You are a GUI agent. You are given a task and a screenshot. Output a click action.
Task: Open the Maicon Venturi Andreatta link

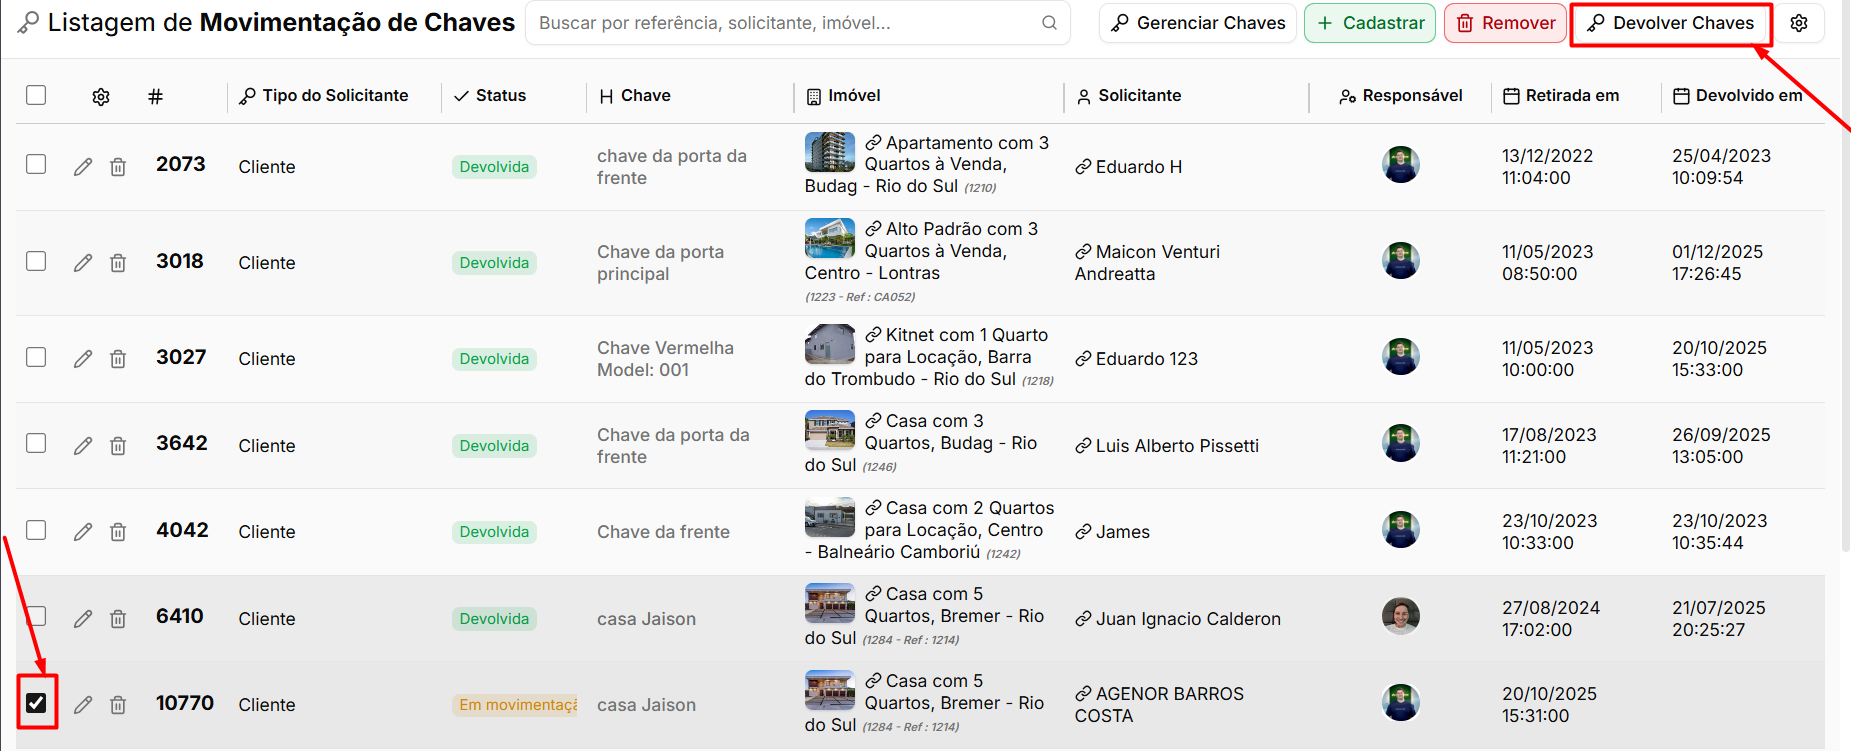pos(1147,263)
